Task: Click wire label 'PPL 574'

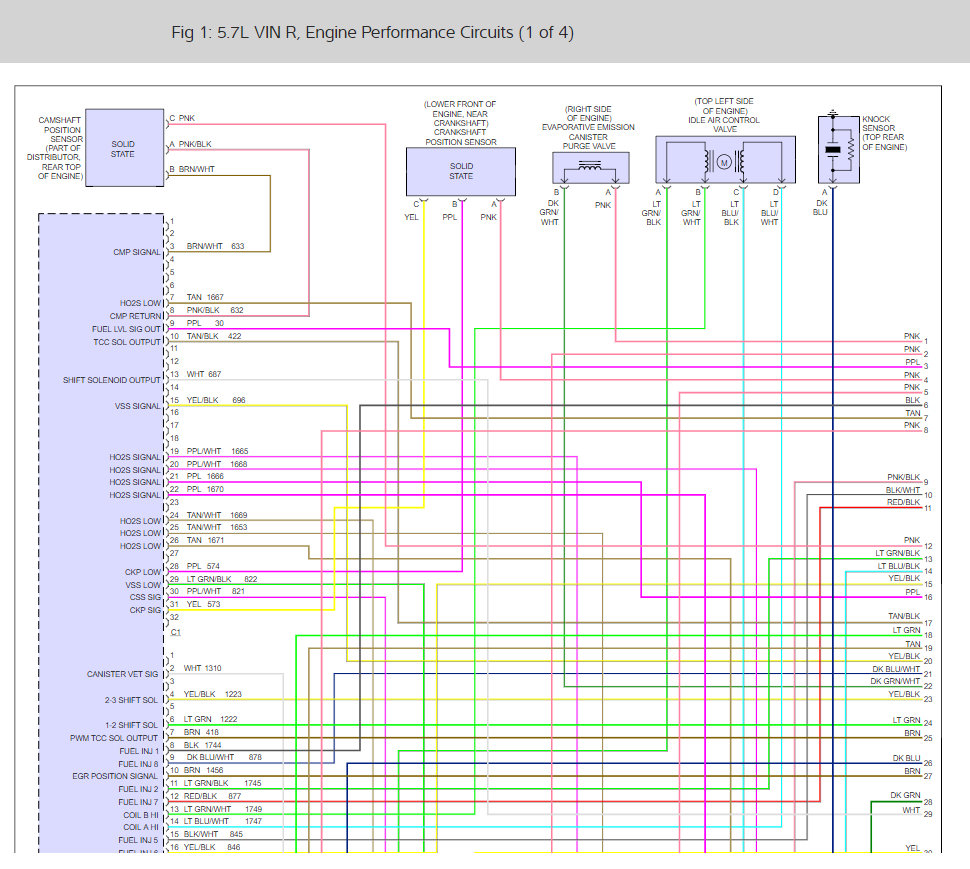Action: pyautogui.click(x=203, y=567)
